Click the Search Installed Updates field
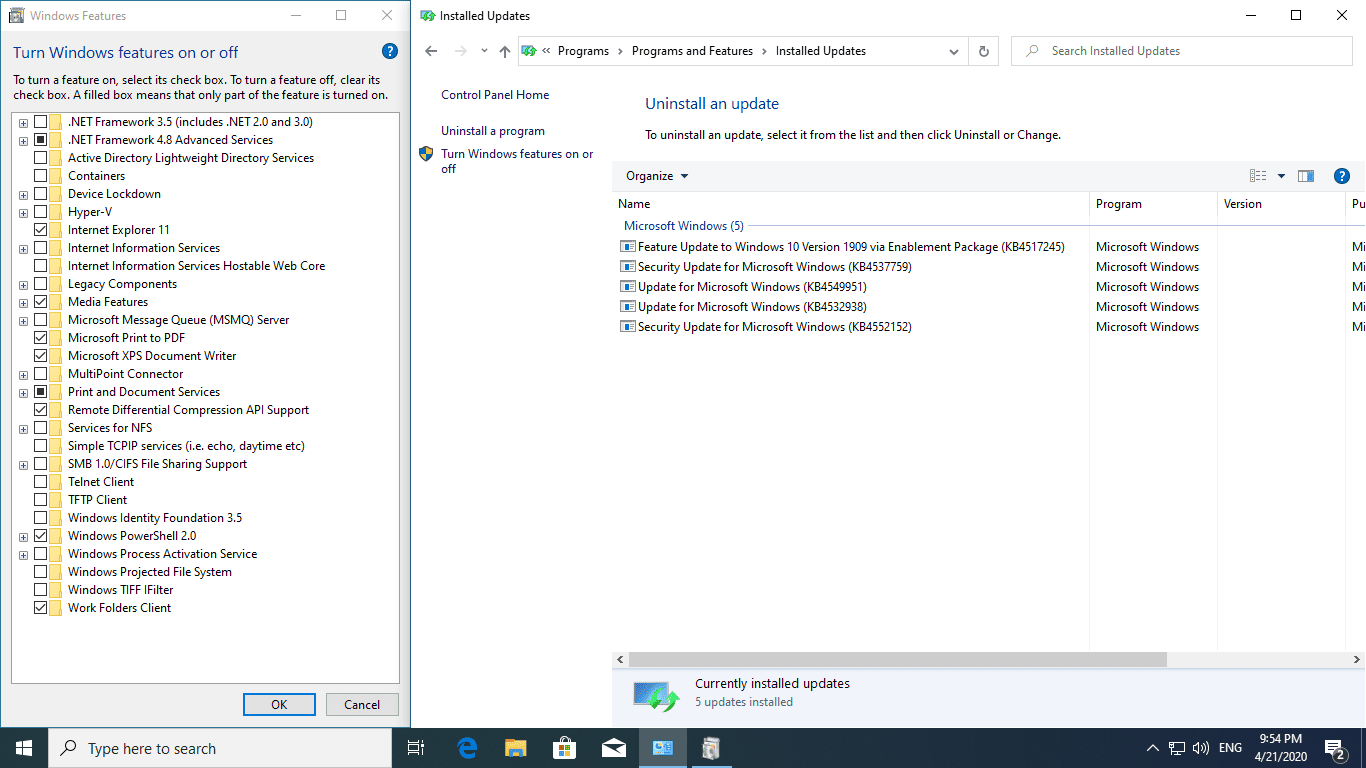1366x768 pixels. (1182, 51)
